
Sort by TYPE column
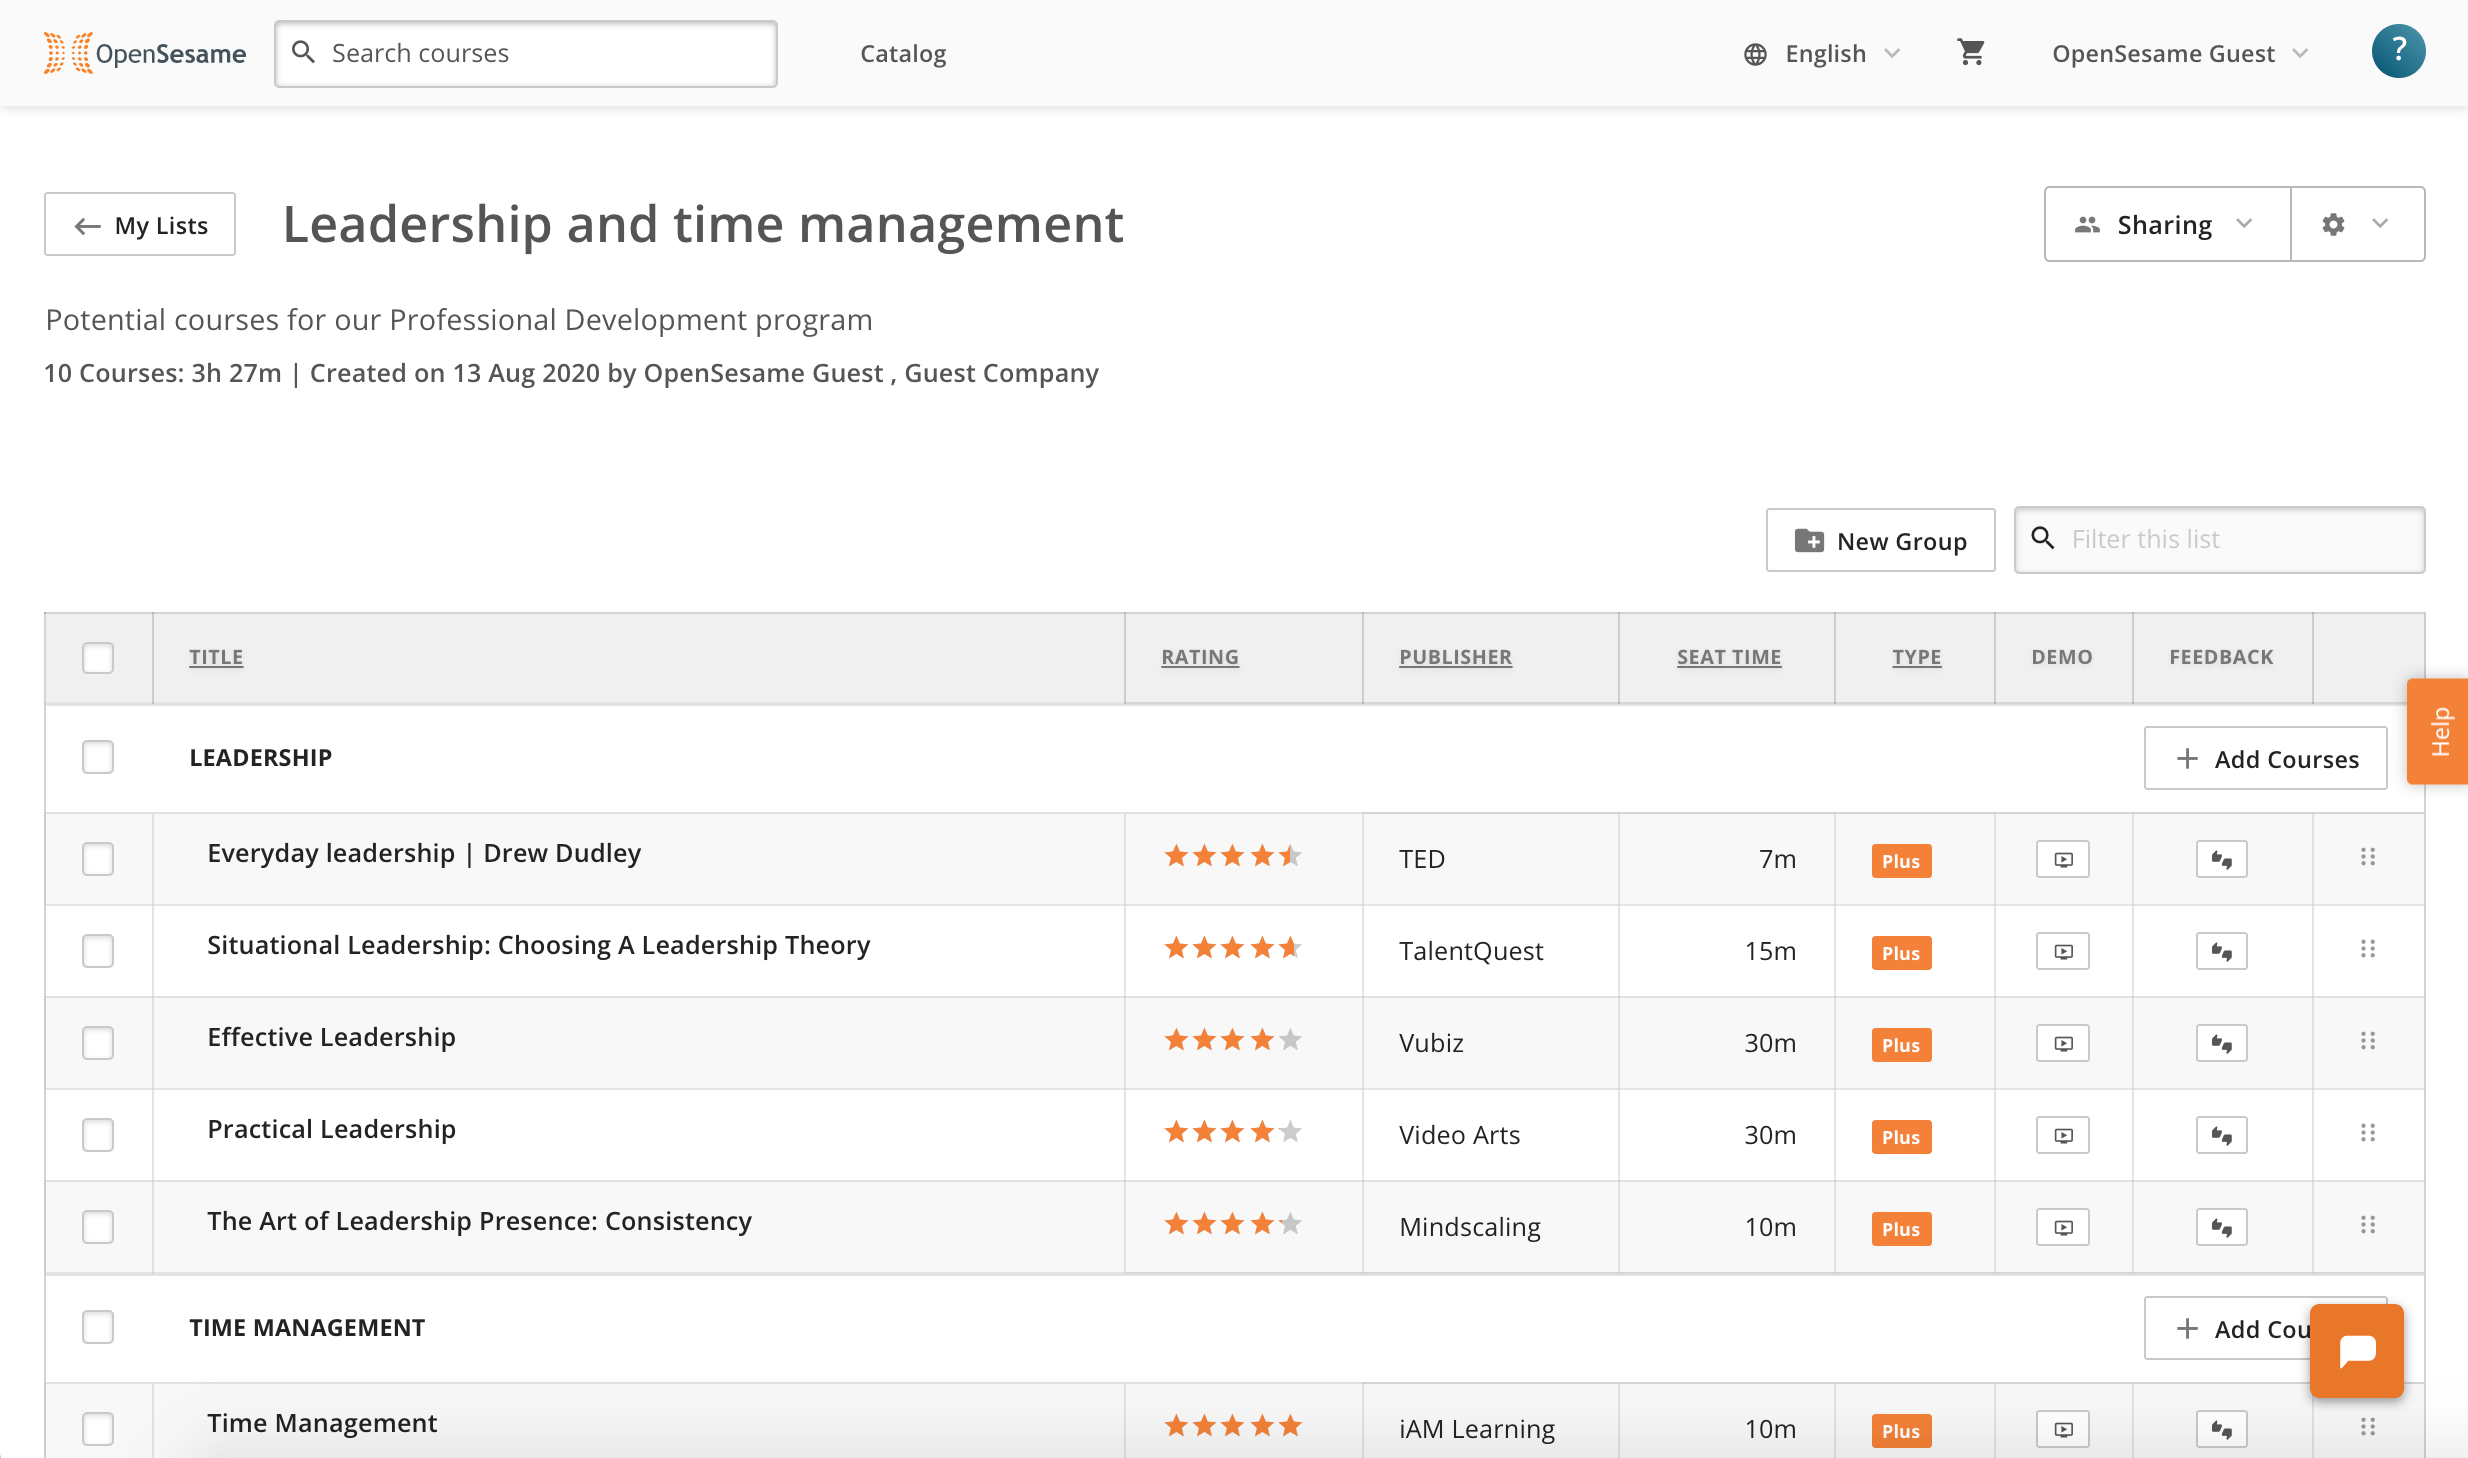(1916, 657)
